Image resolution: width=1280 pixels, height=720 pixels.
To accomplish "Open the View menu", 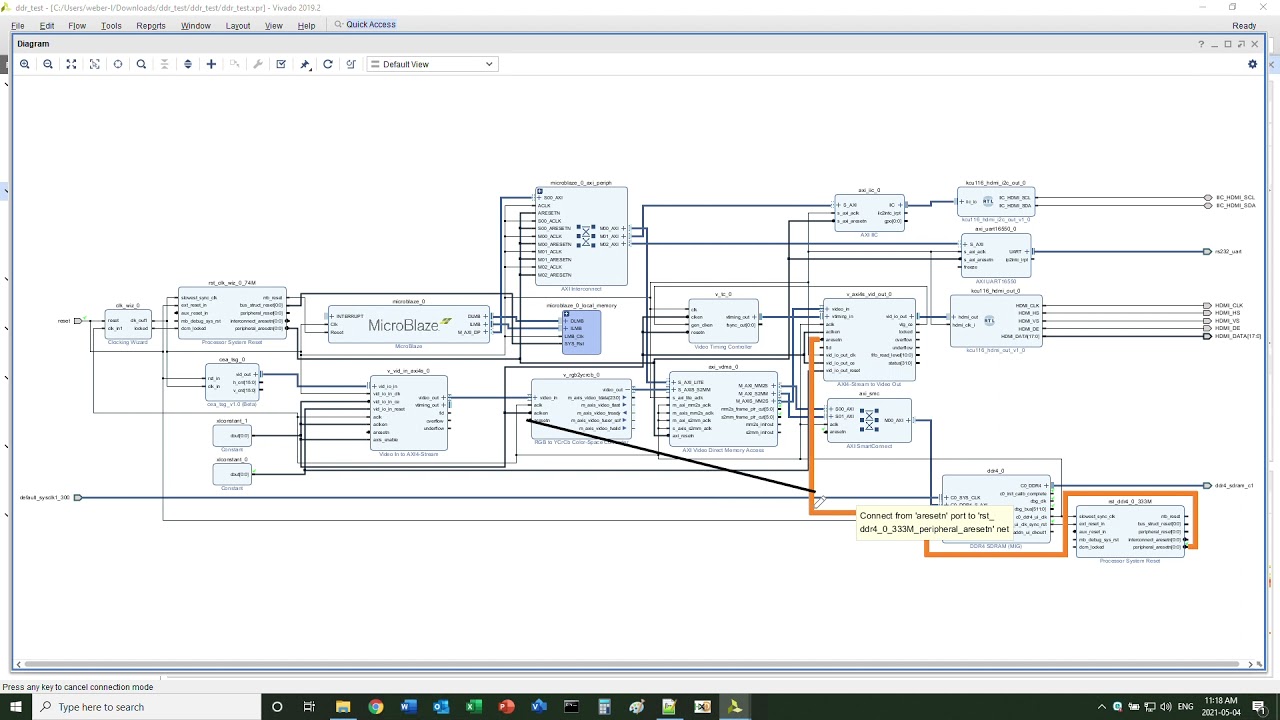I will click(274, 26).
